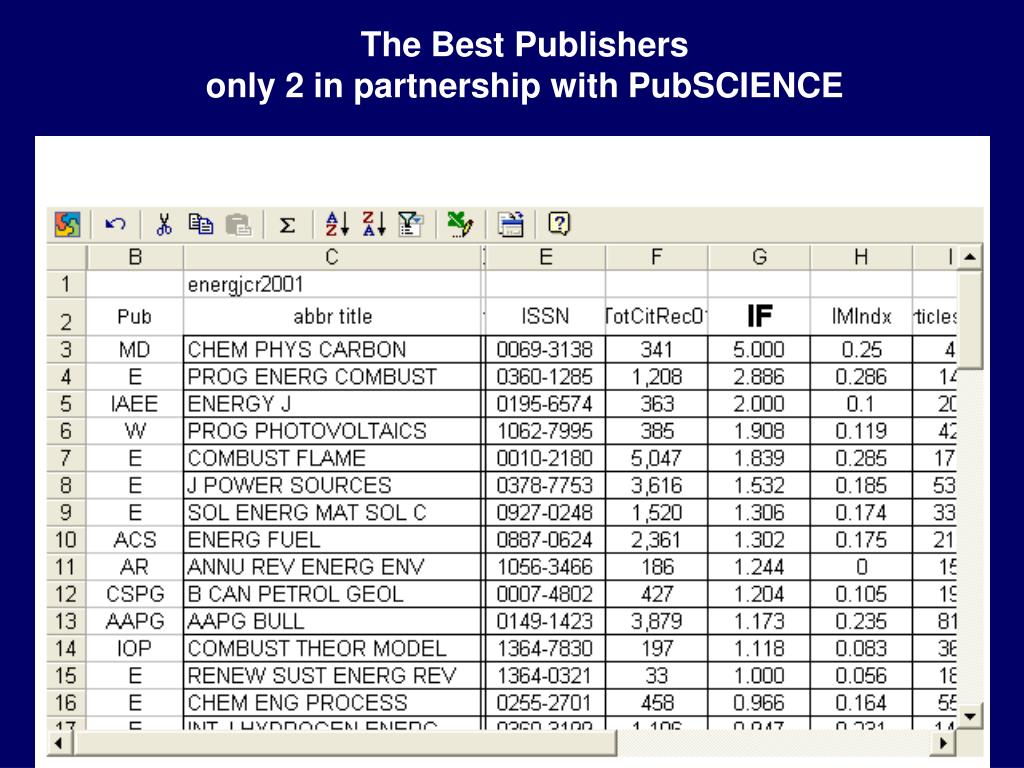Select cell 'CHEM ENG PROCESS'
The image size is (1024, 768).
click(332, 703)
